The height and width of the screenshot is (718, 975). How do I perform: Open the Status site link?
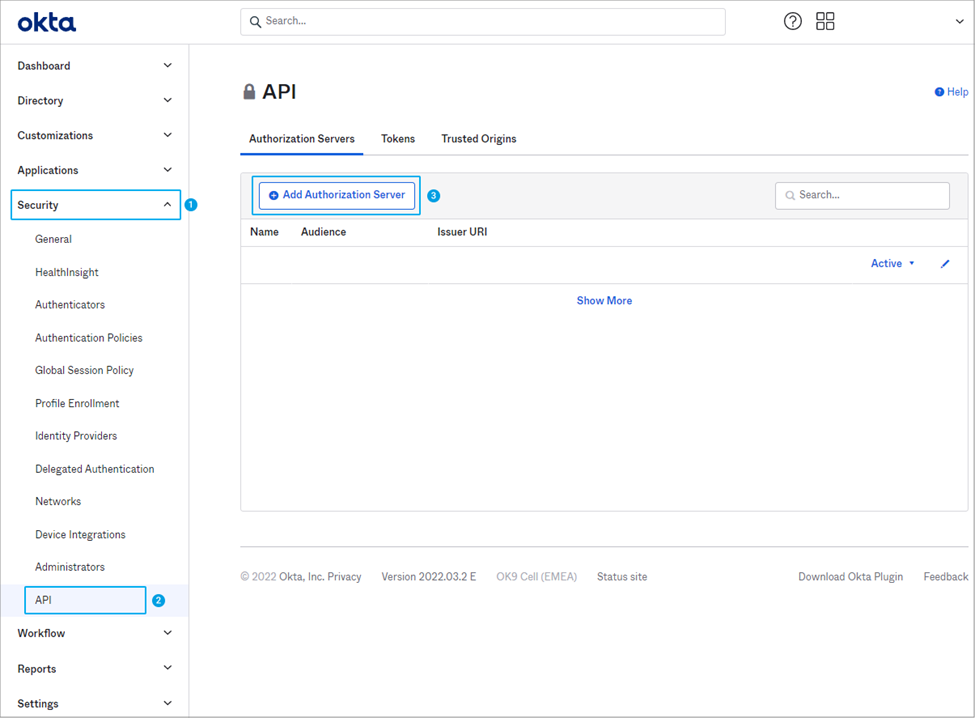tap(622, 577)
